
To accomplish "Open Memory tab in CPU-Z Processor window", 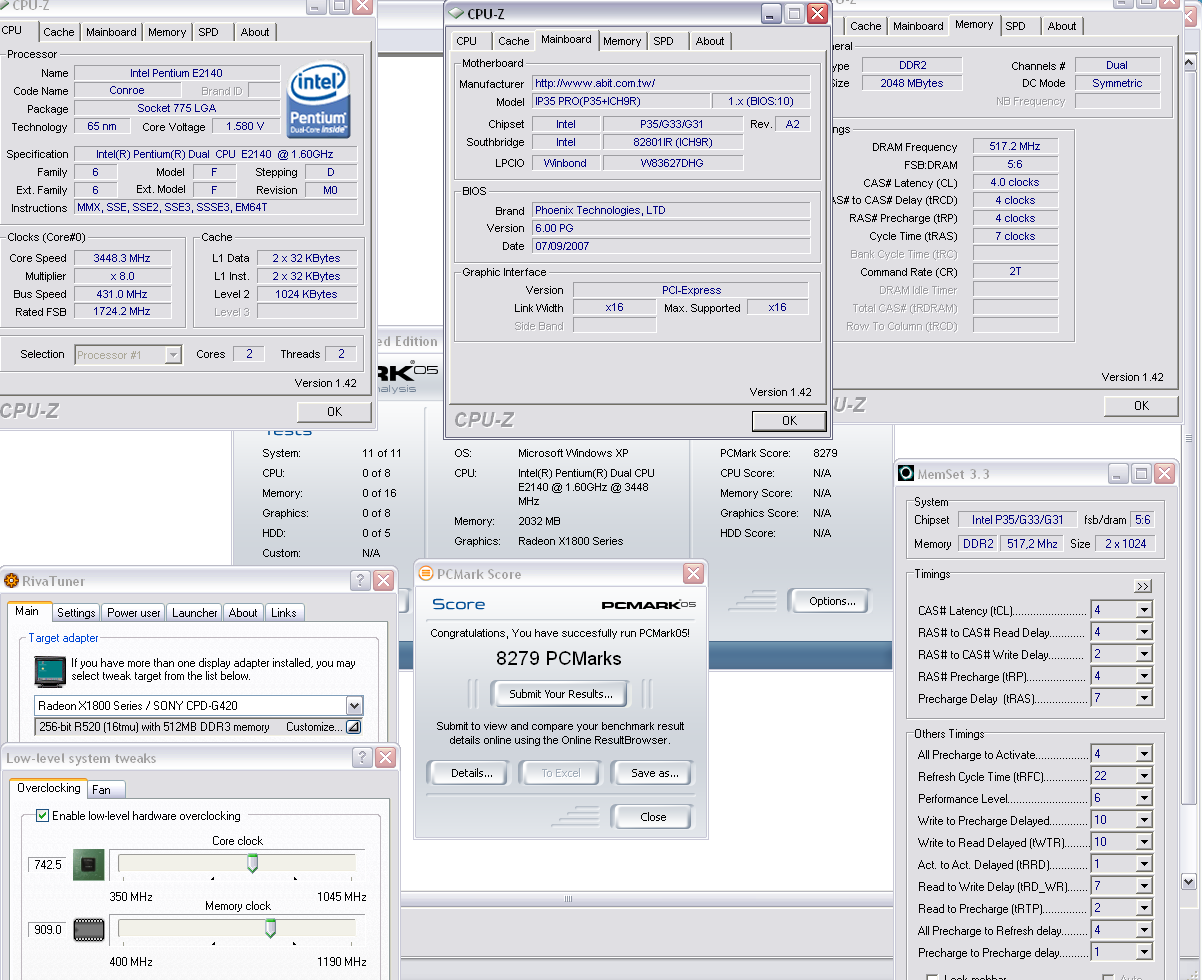I will 167,32.
